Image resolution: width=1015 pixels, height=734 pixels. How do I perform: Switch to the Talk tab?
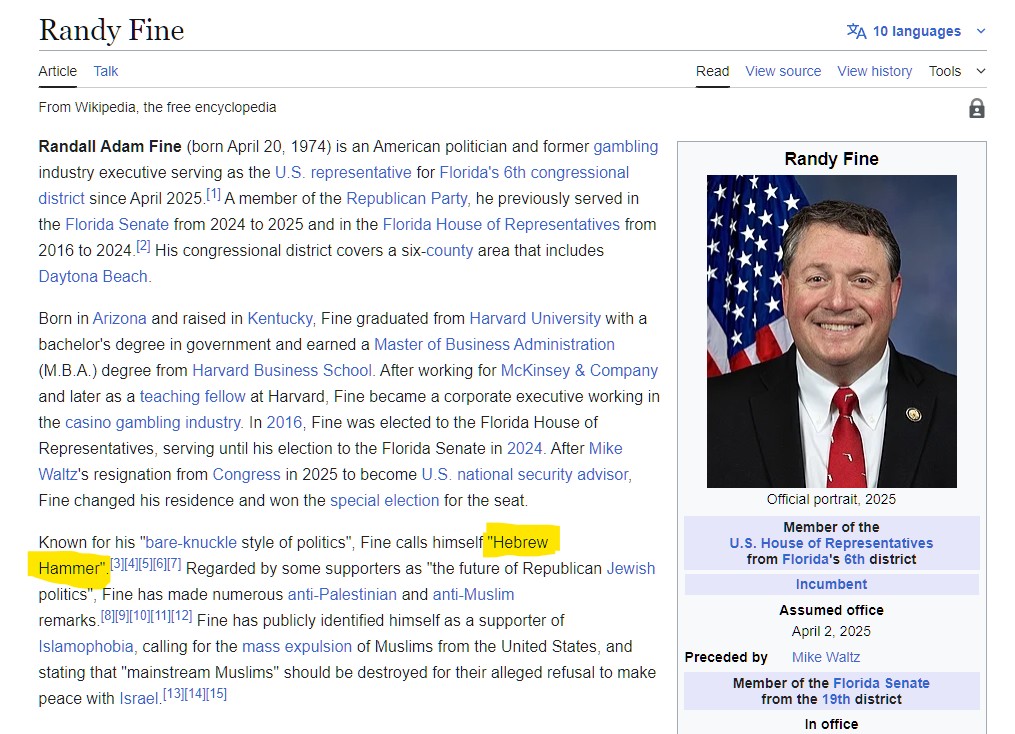pyautogui.click(x=106, y=71)
